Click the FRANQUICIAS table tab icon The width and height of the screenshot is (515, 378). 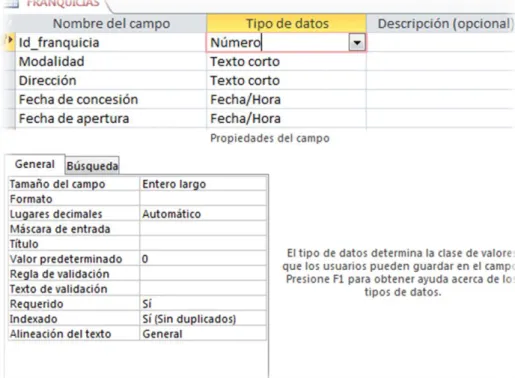(x=12, y=3)
